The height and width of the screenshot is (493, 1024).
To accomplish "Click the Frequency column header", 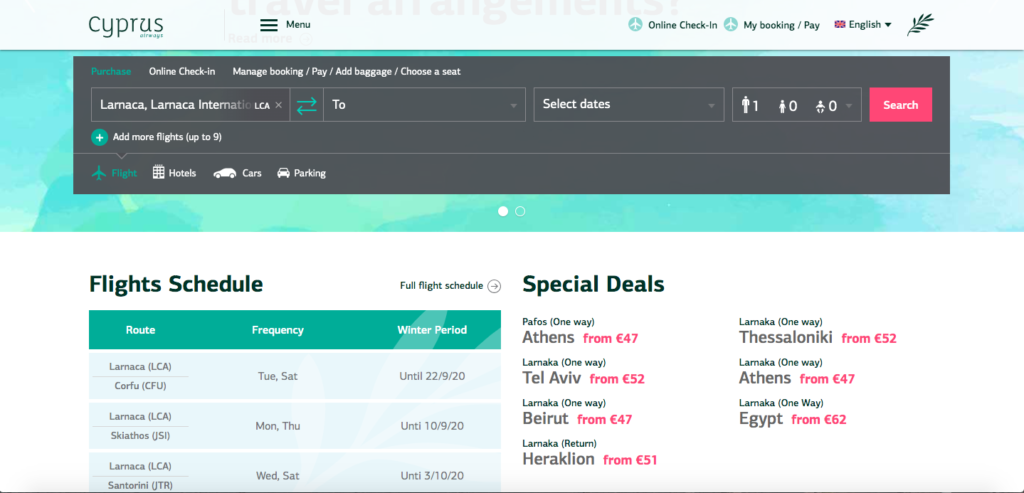I will click(x=278, y=330).
